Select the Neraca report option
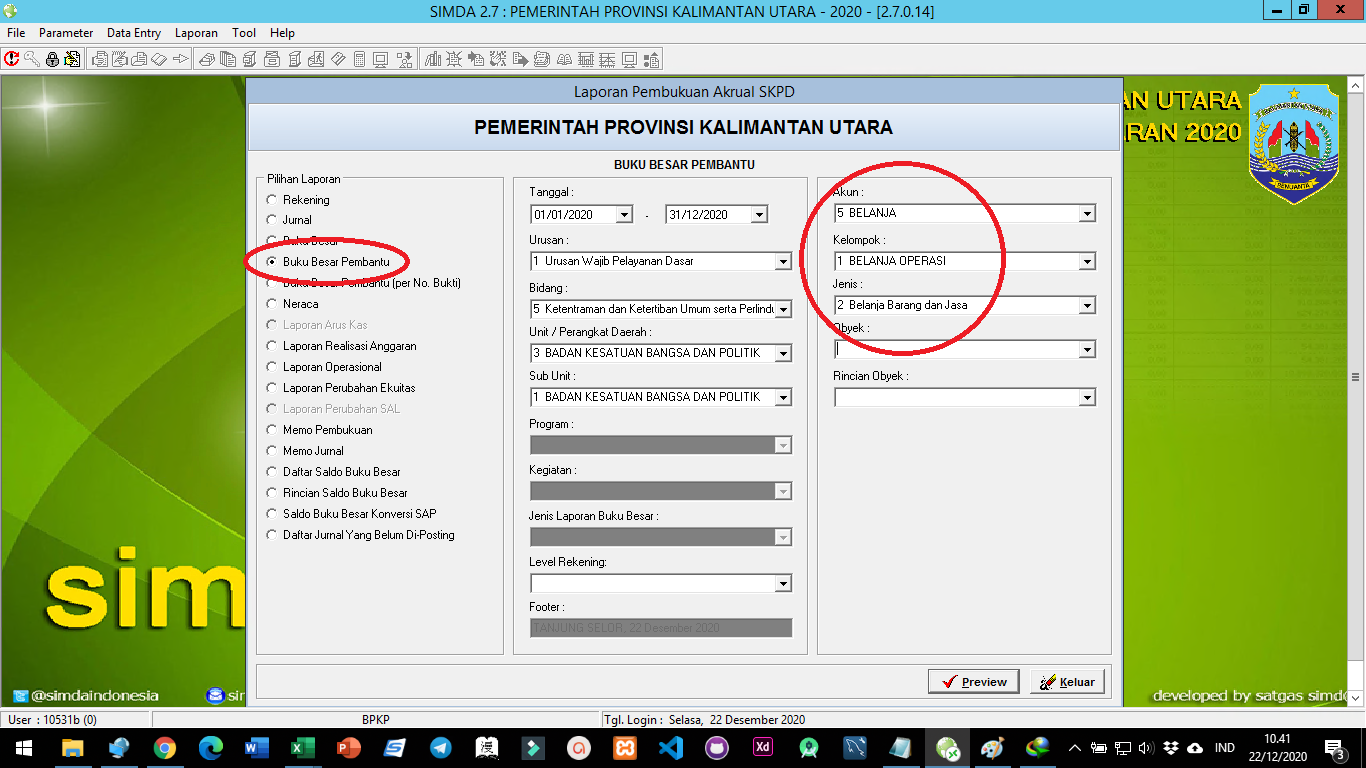Image resolution: width=1366 pixels, height=768 pixels. (272, 304)
